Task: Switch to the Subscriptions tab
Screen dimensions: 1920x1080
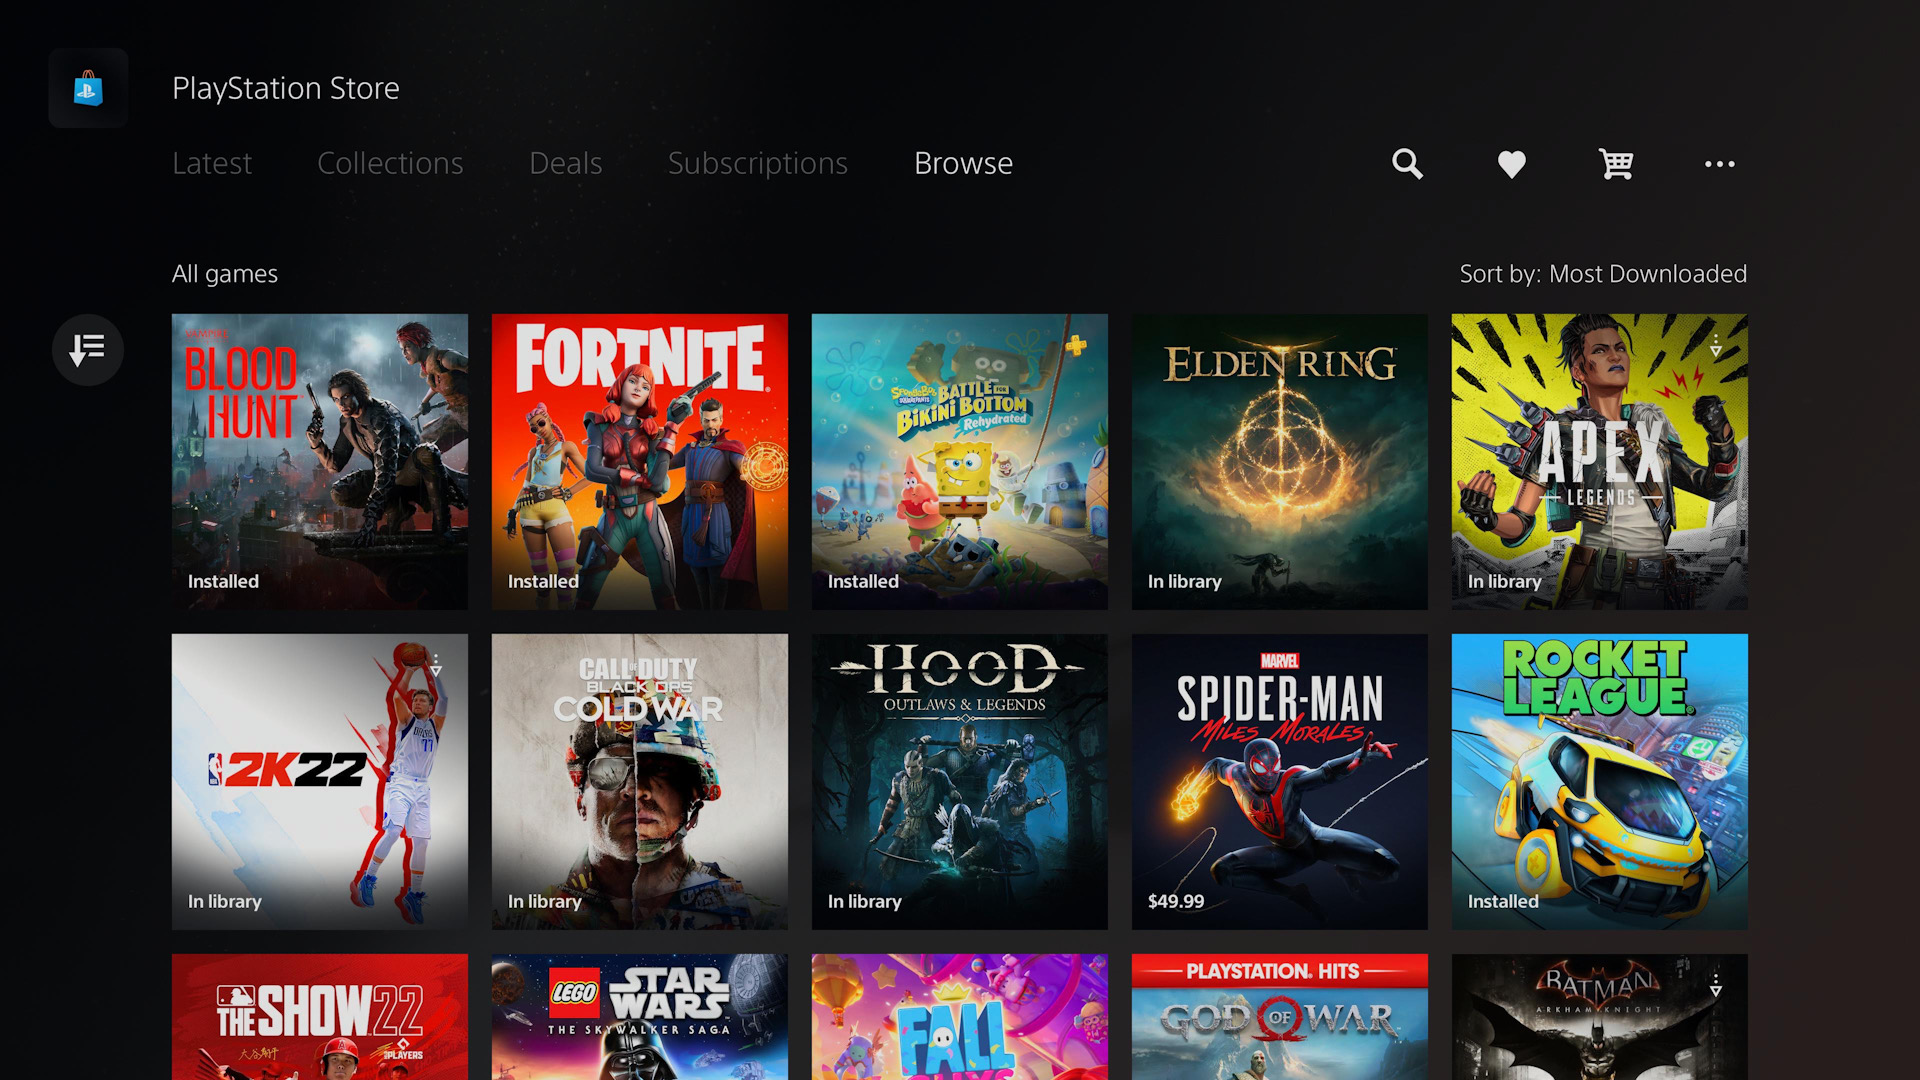Action: [758, 163]
